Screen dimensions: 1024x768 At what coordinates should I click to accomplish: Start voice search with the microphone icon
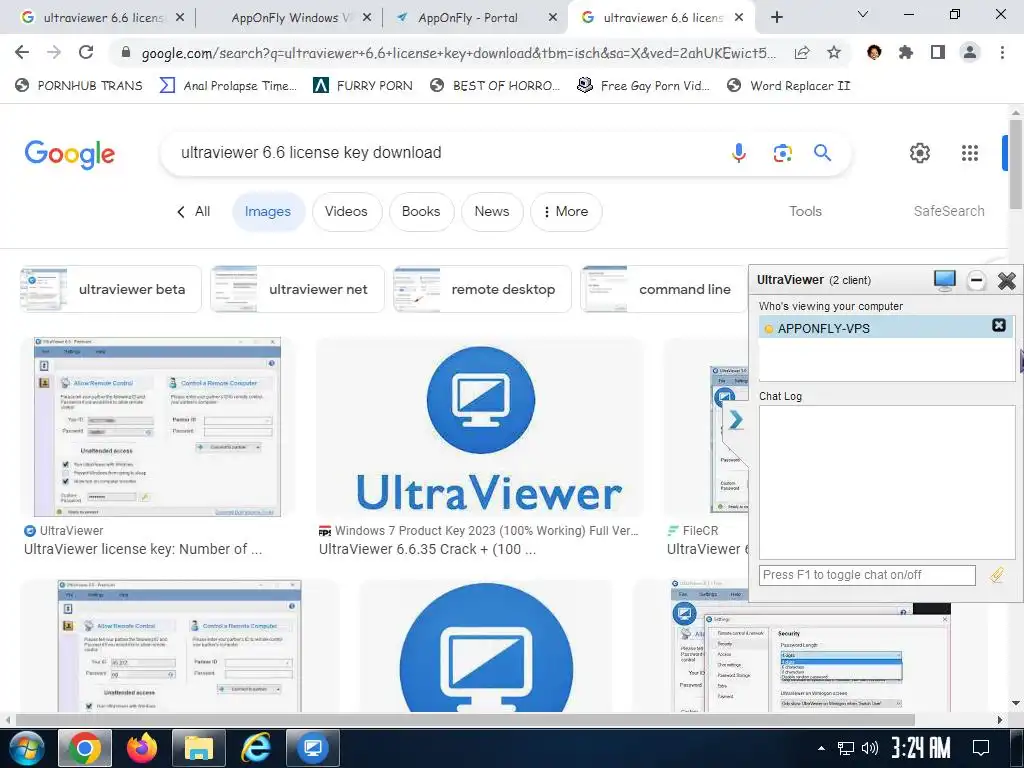point(739,153)
